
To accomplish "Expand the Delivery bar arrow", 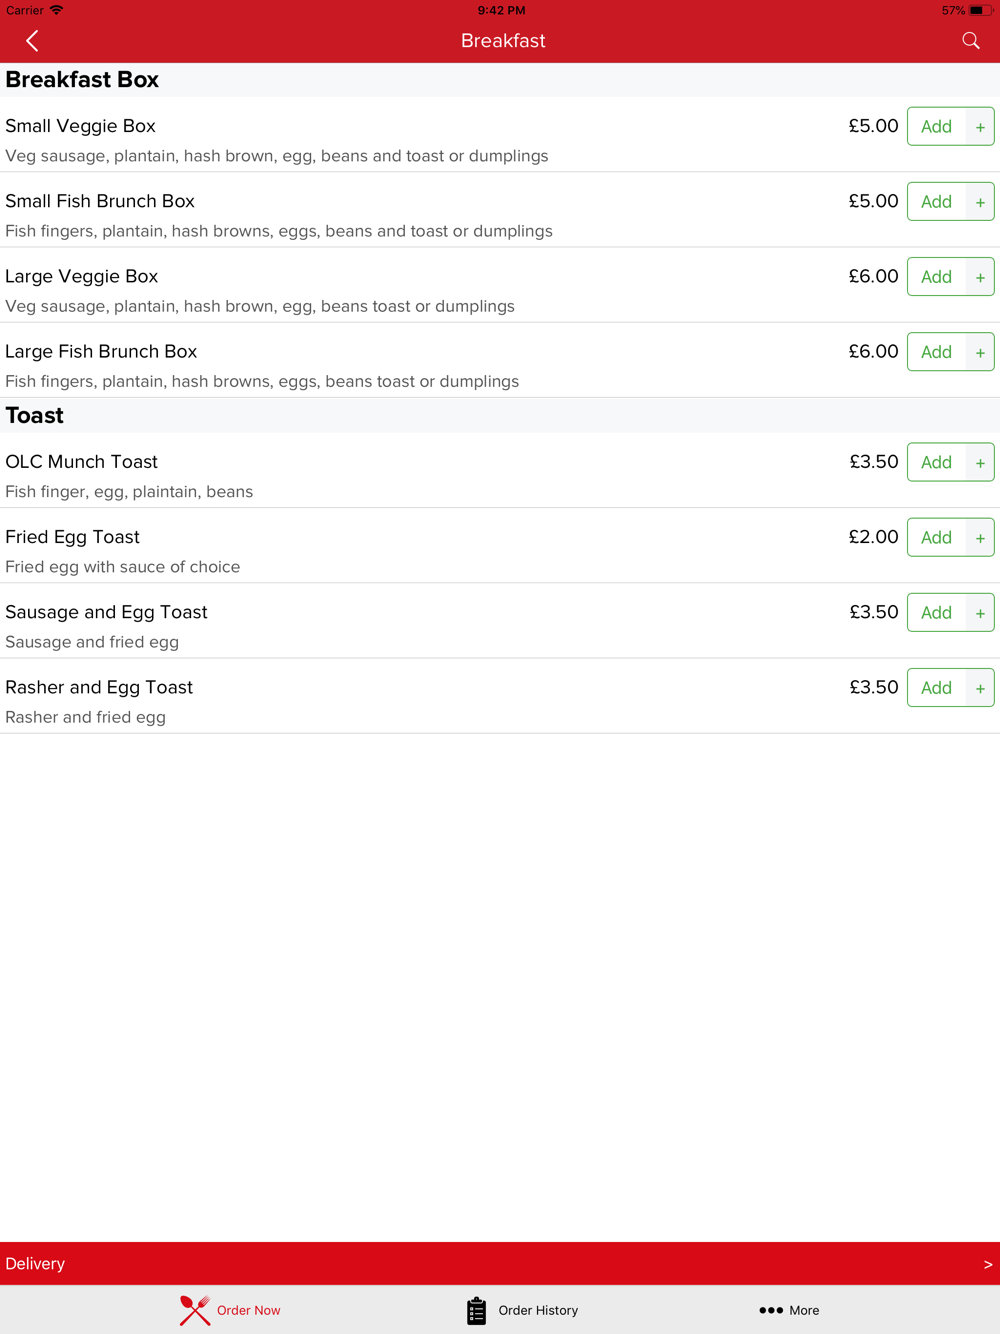I will pyautogui.click(x=988, y=1264).
